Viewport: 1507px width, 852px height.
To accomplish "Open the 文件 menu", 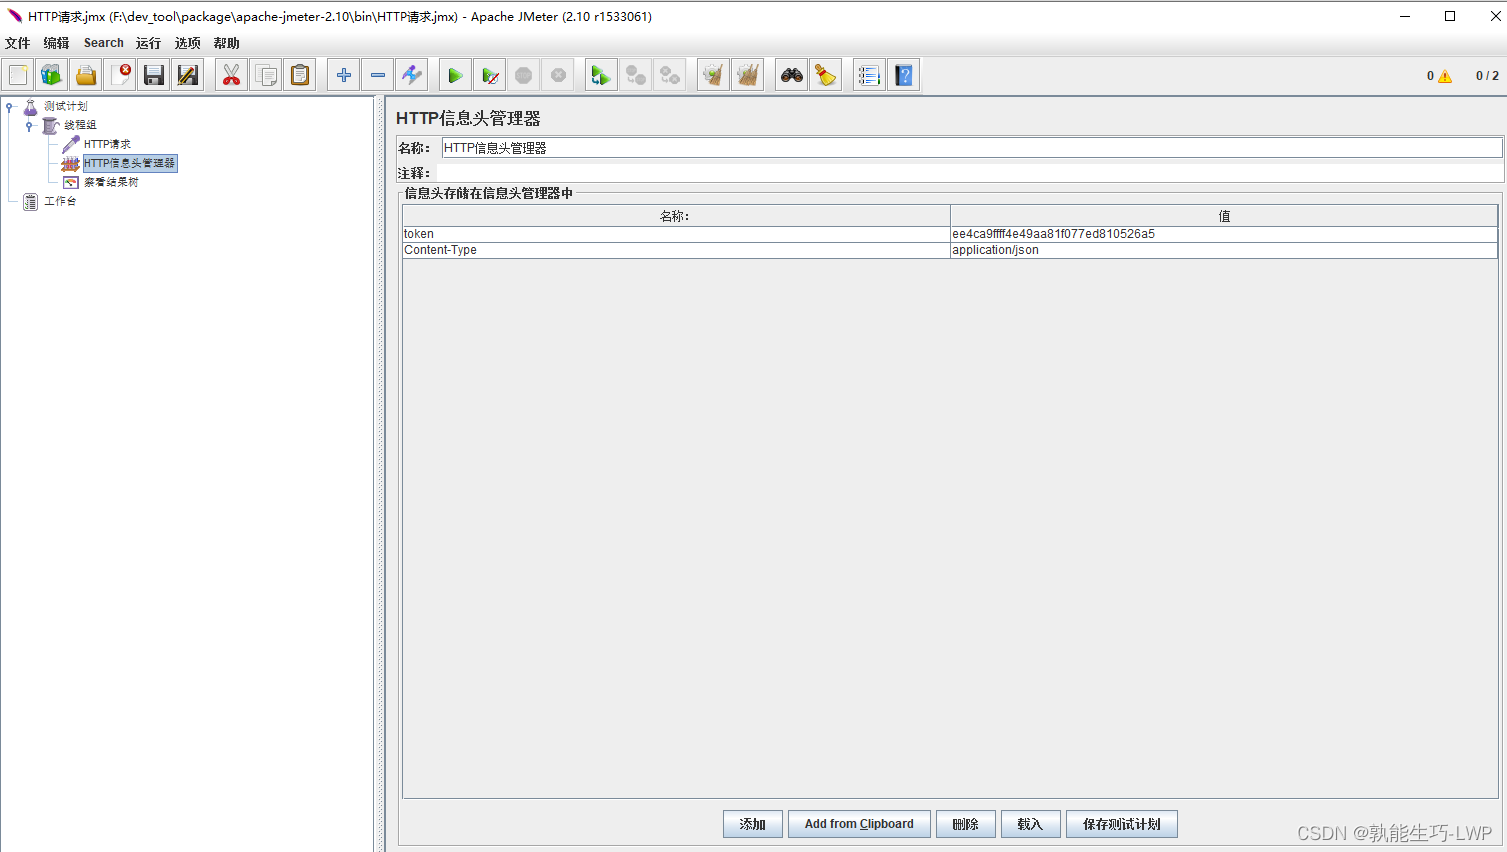I will coord(18,43).
